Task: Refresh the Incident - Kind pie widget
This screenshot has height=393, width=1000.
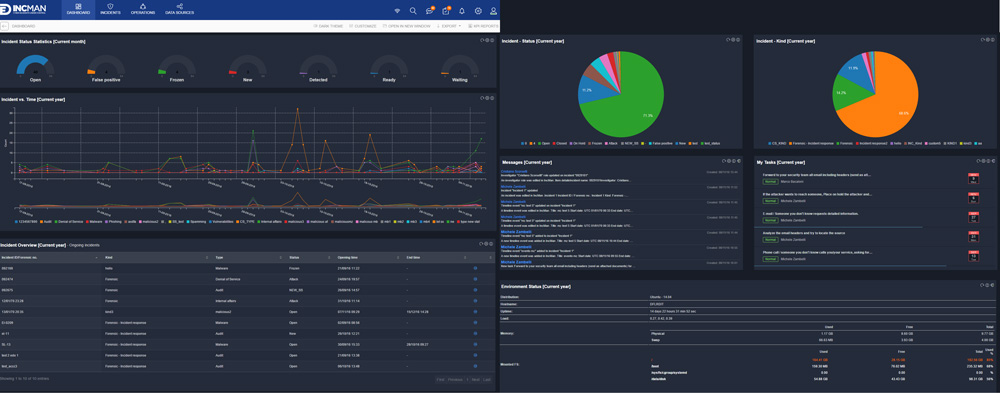Action: [982, 40]
